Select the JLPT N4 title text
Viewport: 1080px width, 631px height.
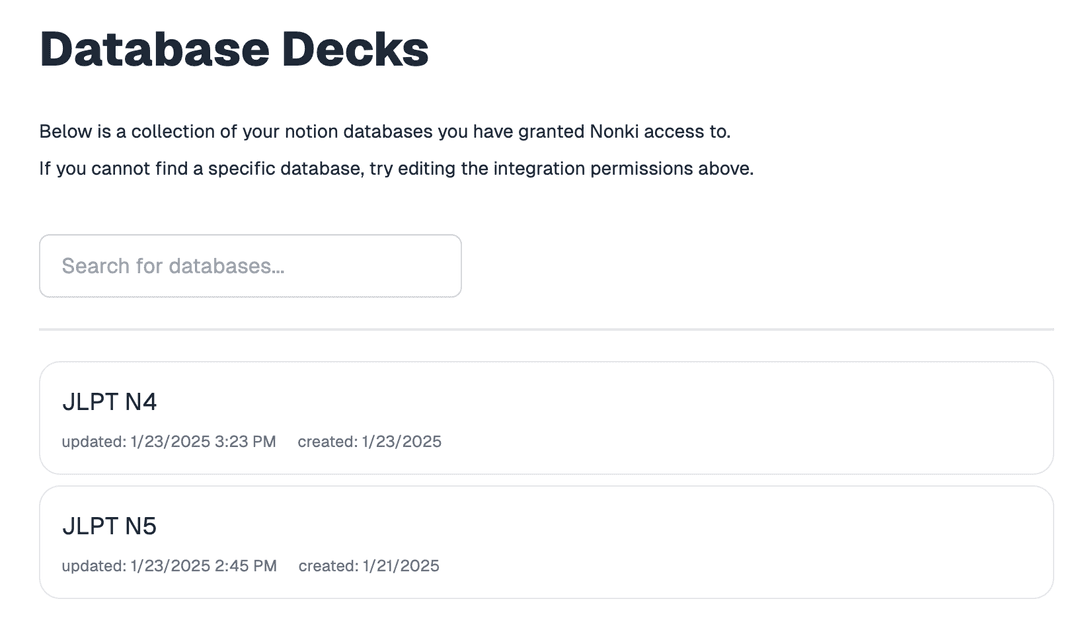point(110,402)
